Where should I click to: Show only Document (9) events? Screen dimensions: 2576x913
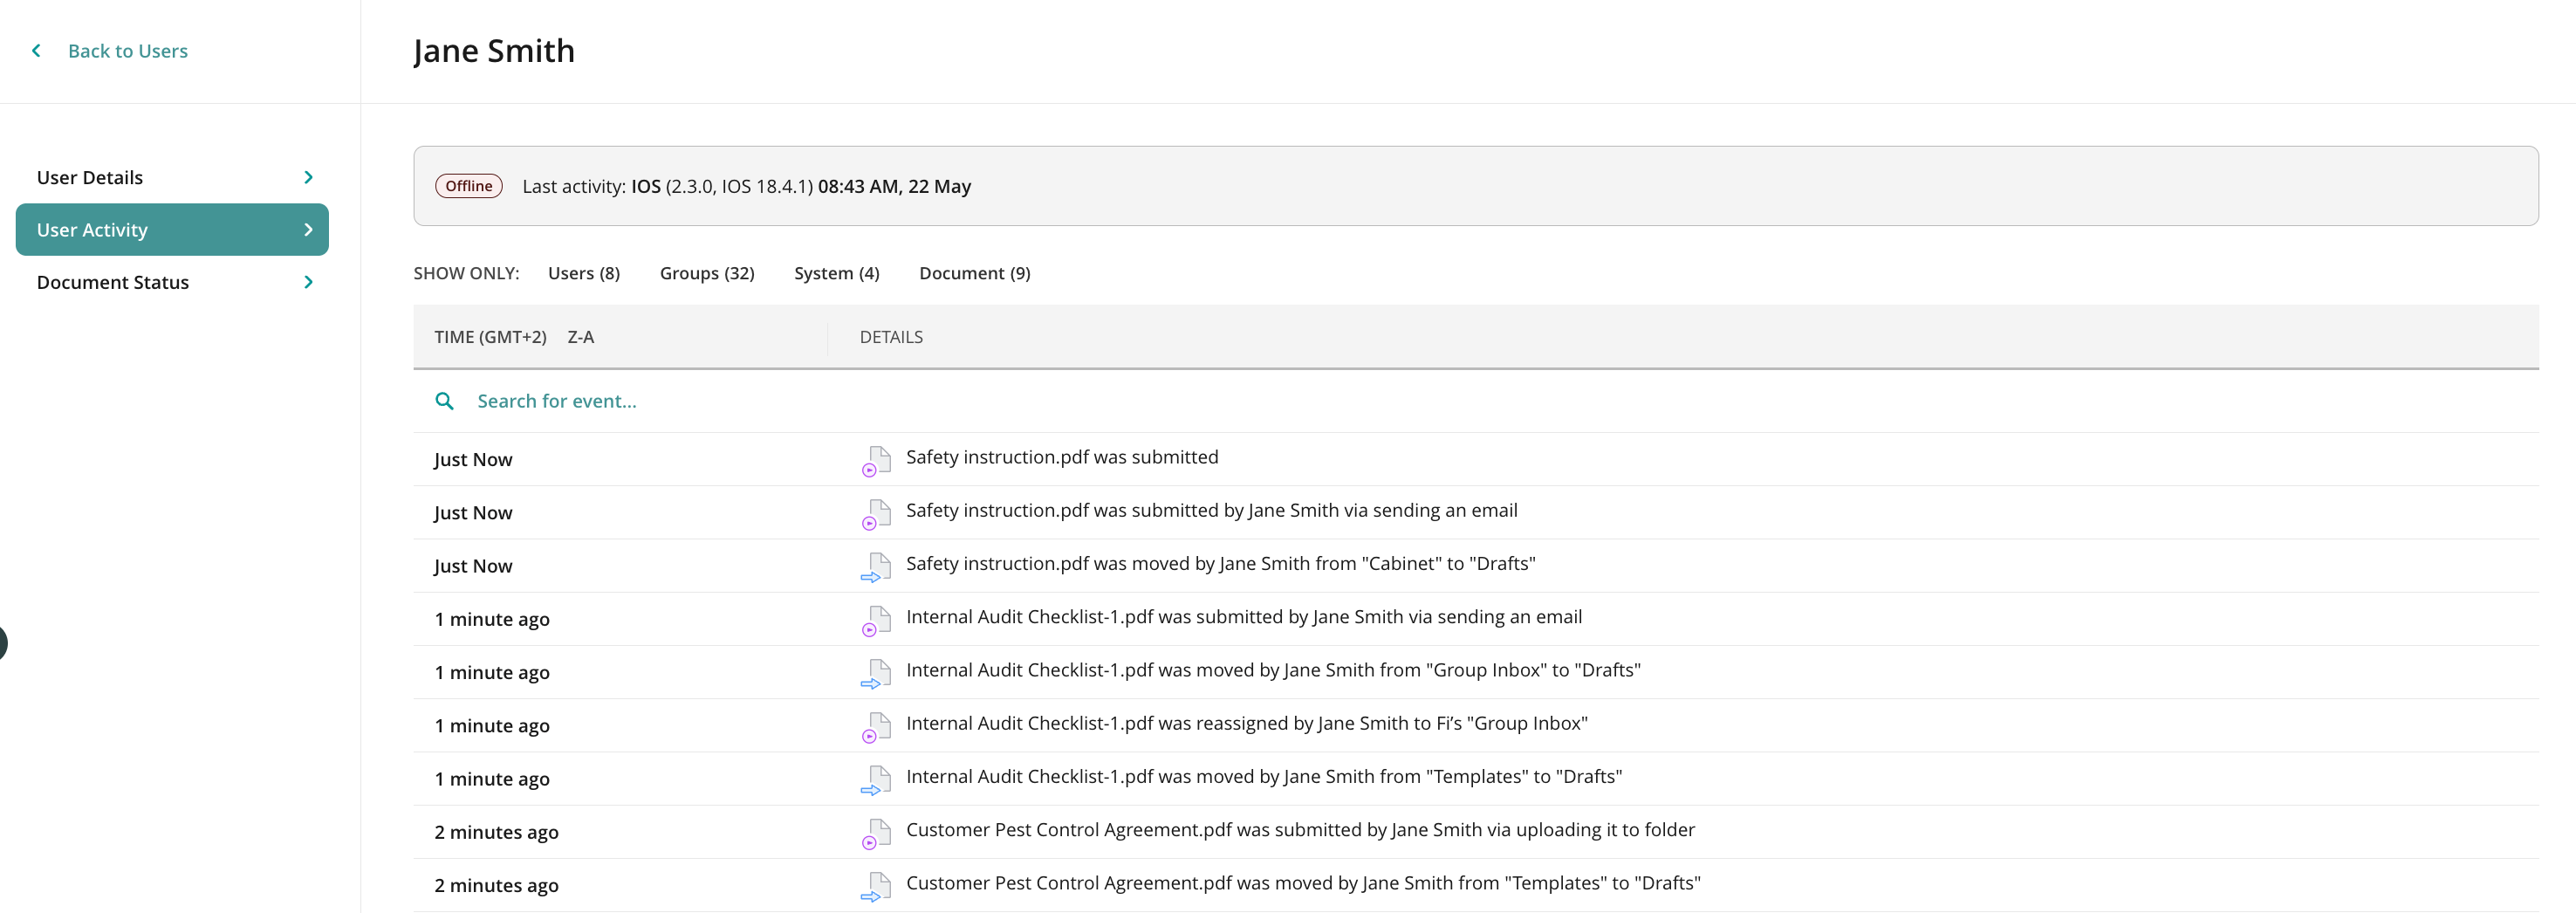pos(974,273)
